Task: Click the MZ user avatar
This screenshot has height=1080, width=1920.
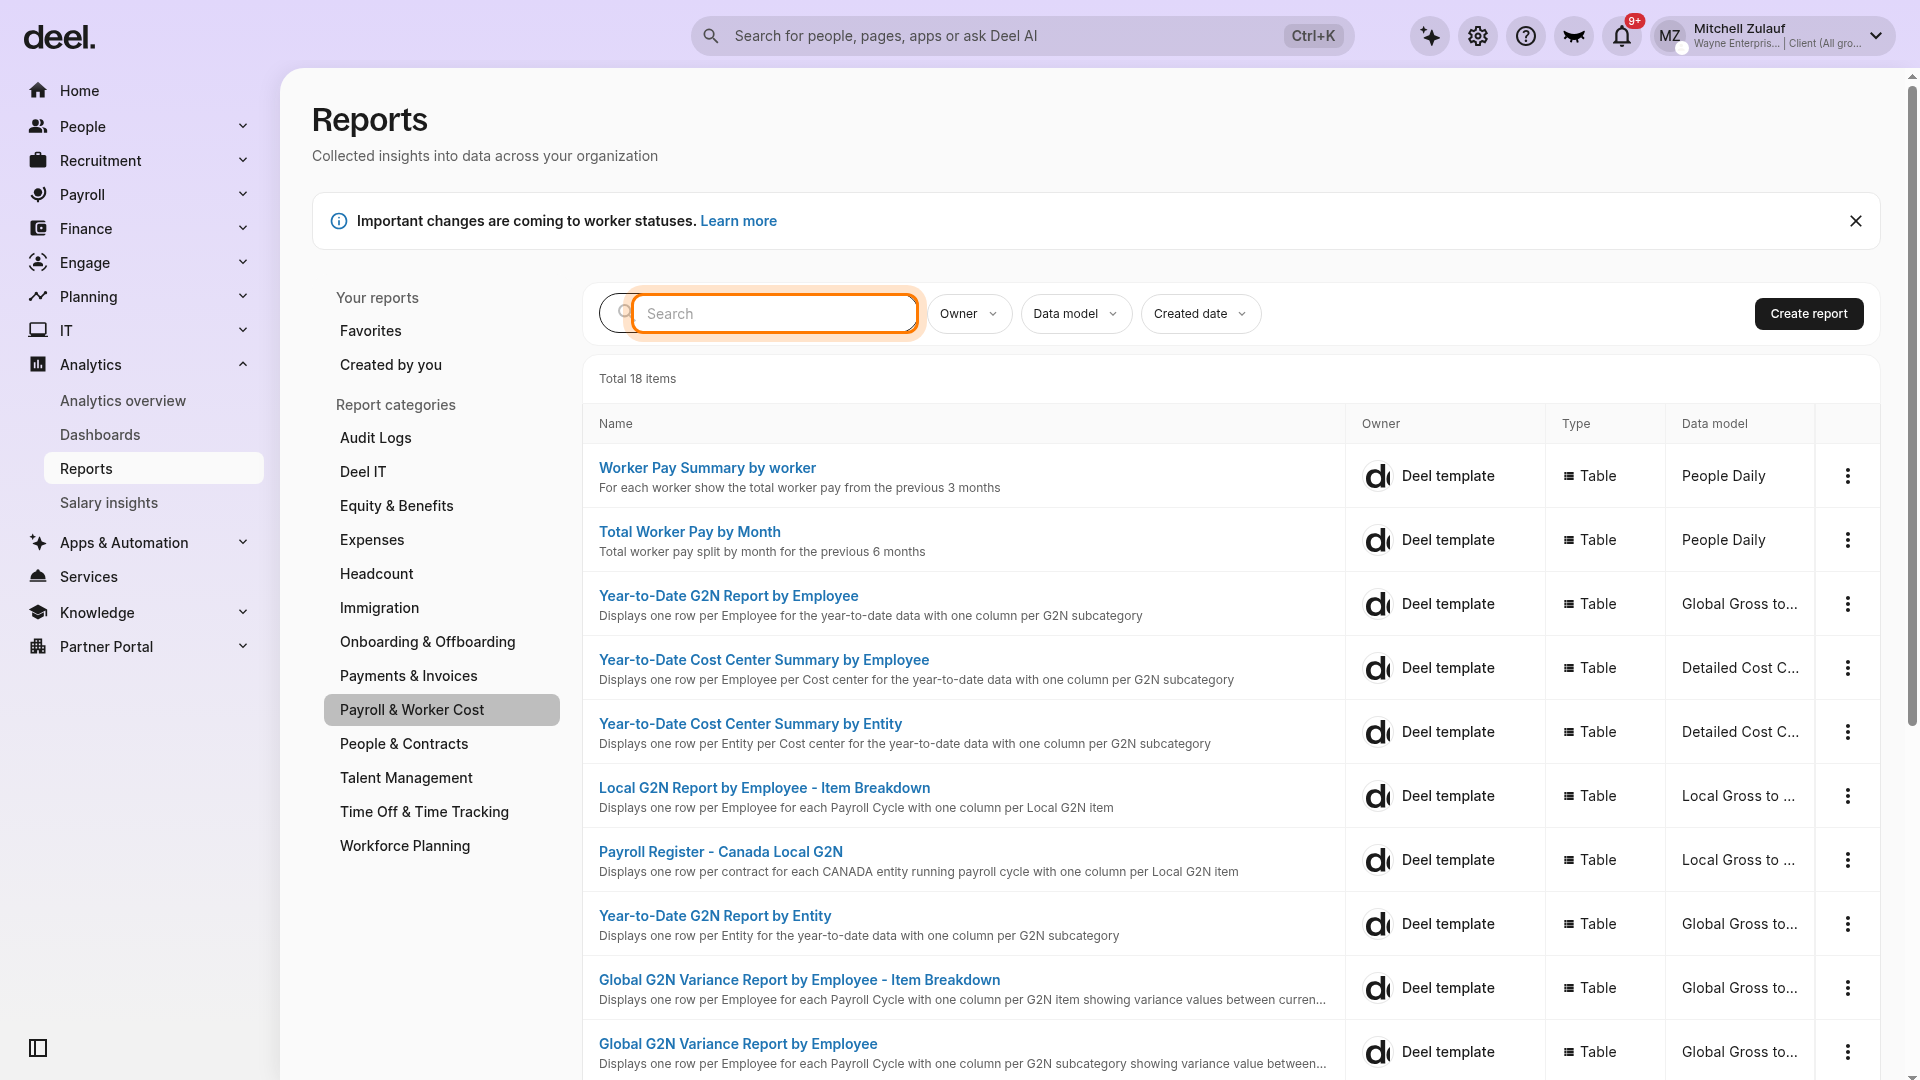Action: tap(1670, 36)
